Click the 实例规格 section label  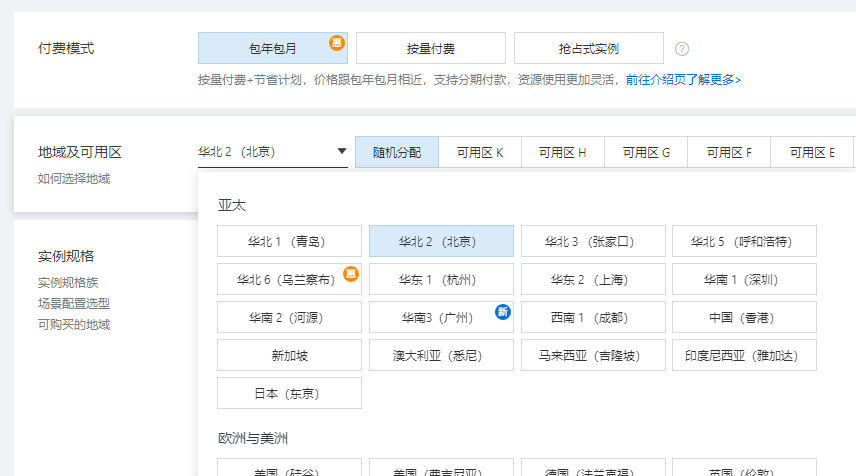coord(66,256)
